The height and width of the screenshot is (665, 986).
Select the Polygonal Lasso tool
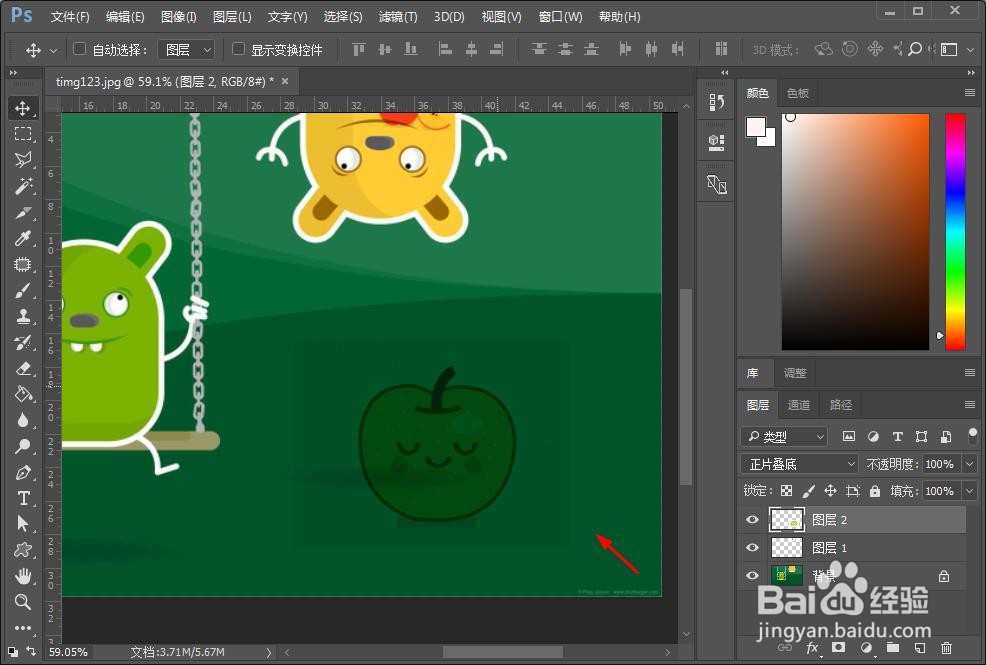coord(23,160)
